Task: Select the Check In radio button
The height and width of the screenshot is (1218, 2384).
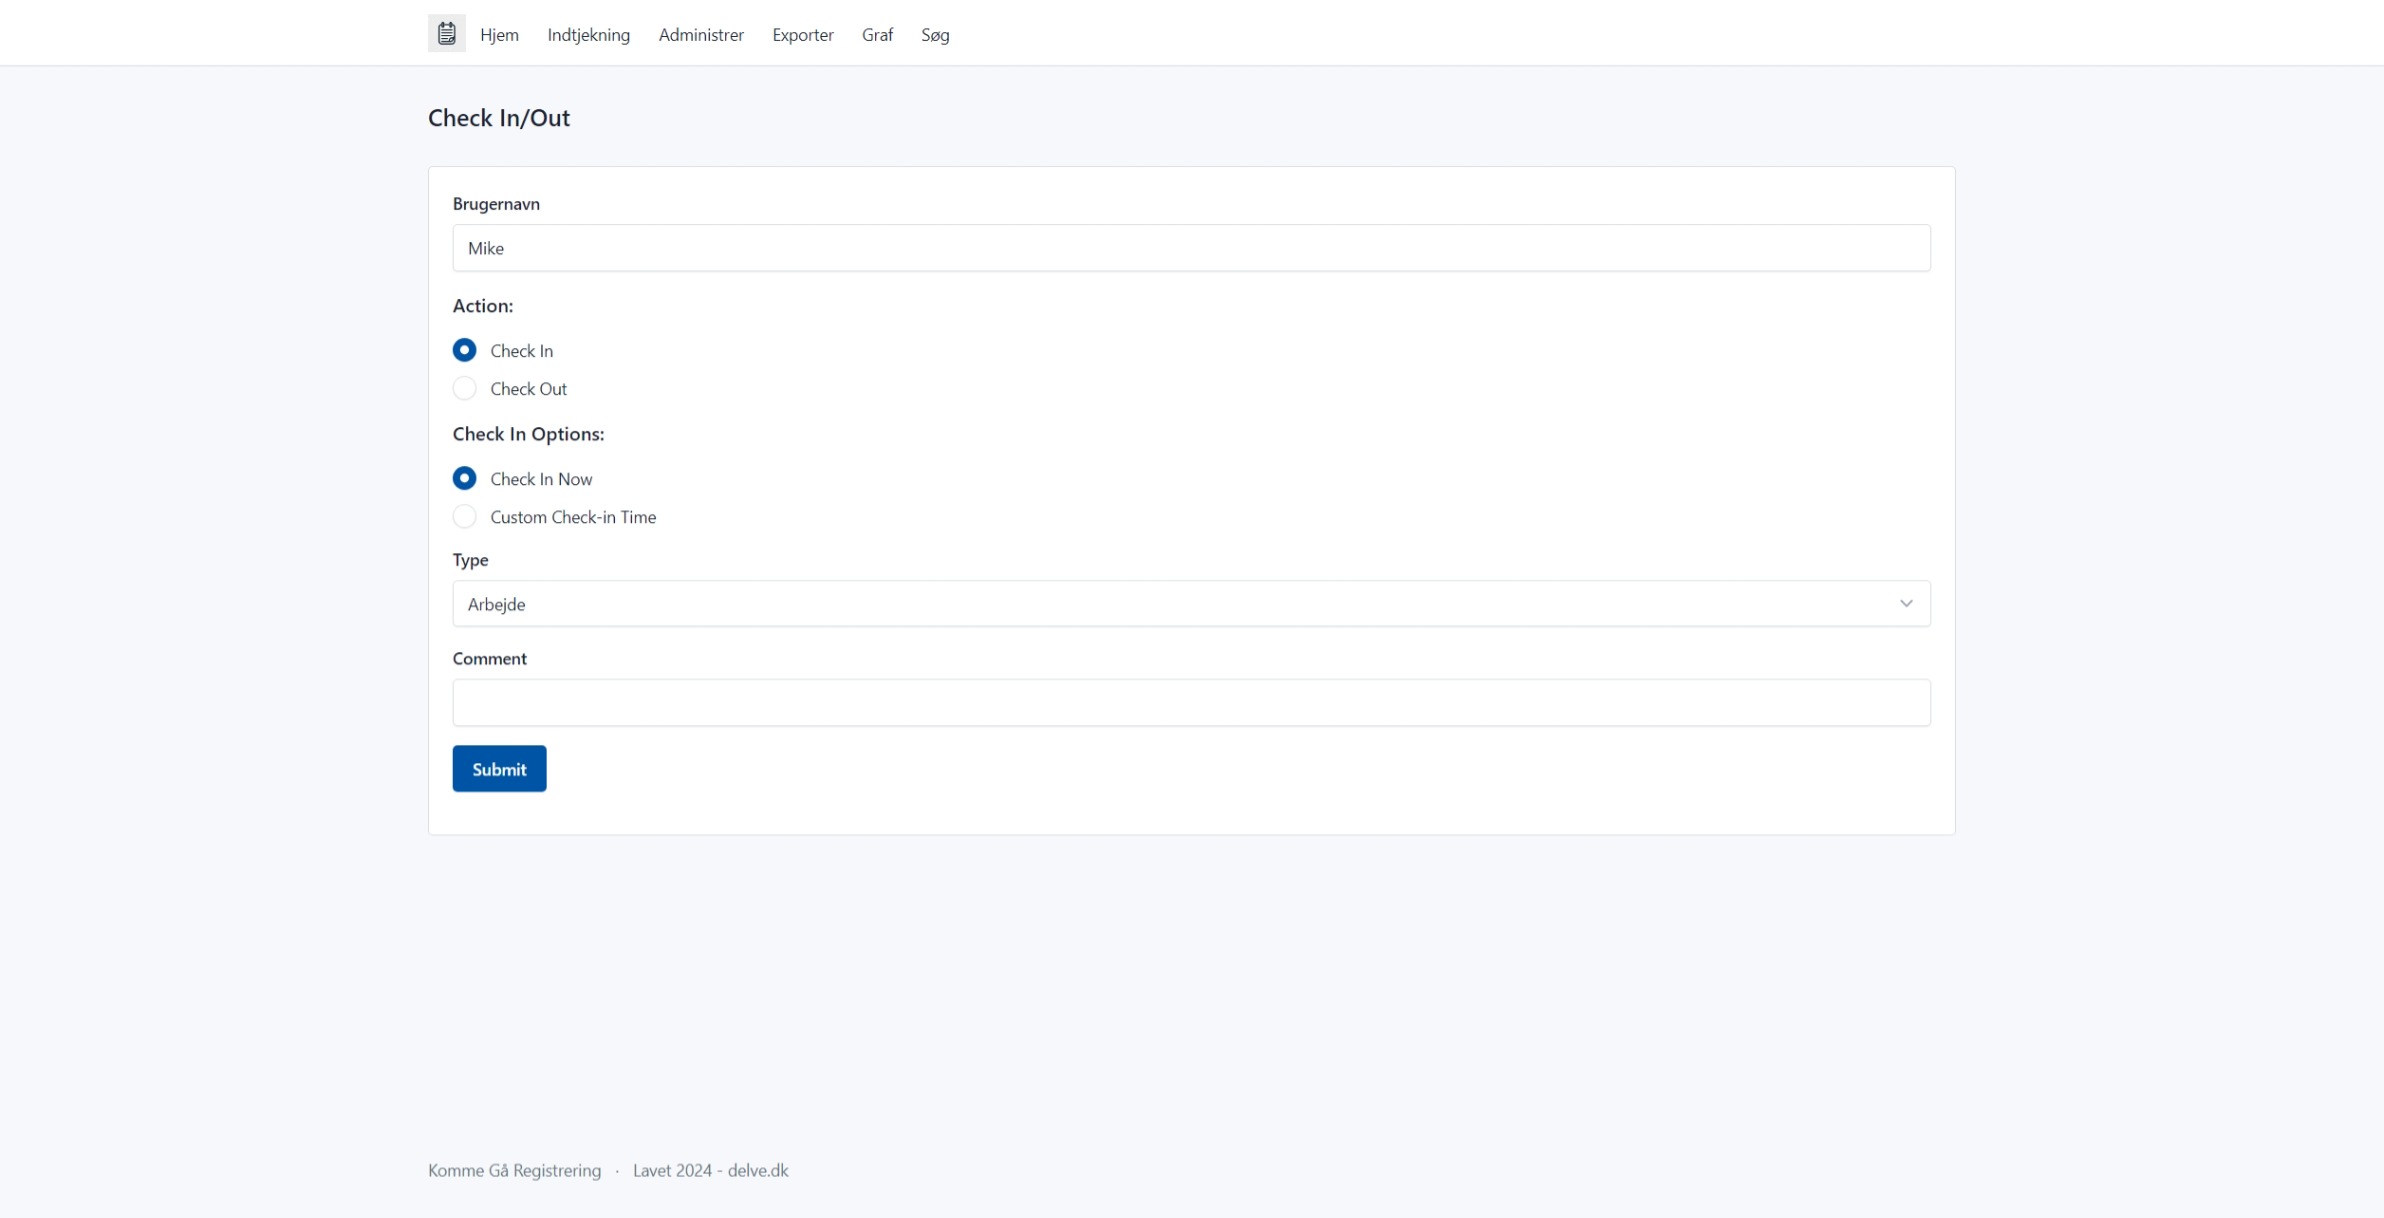Action: tap(464, 350)
